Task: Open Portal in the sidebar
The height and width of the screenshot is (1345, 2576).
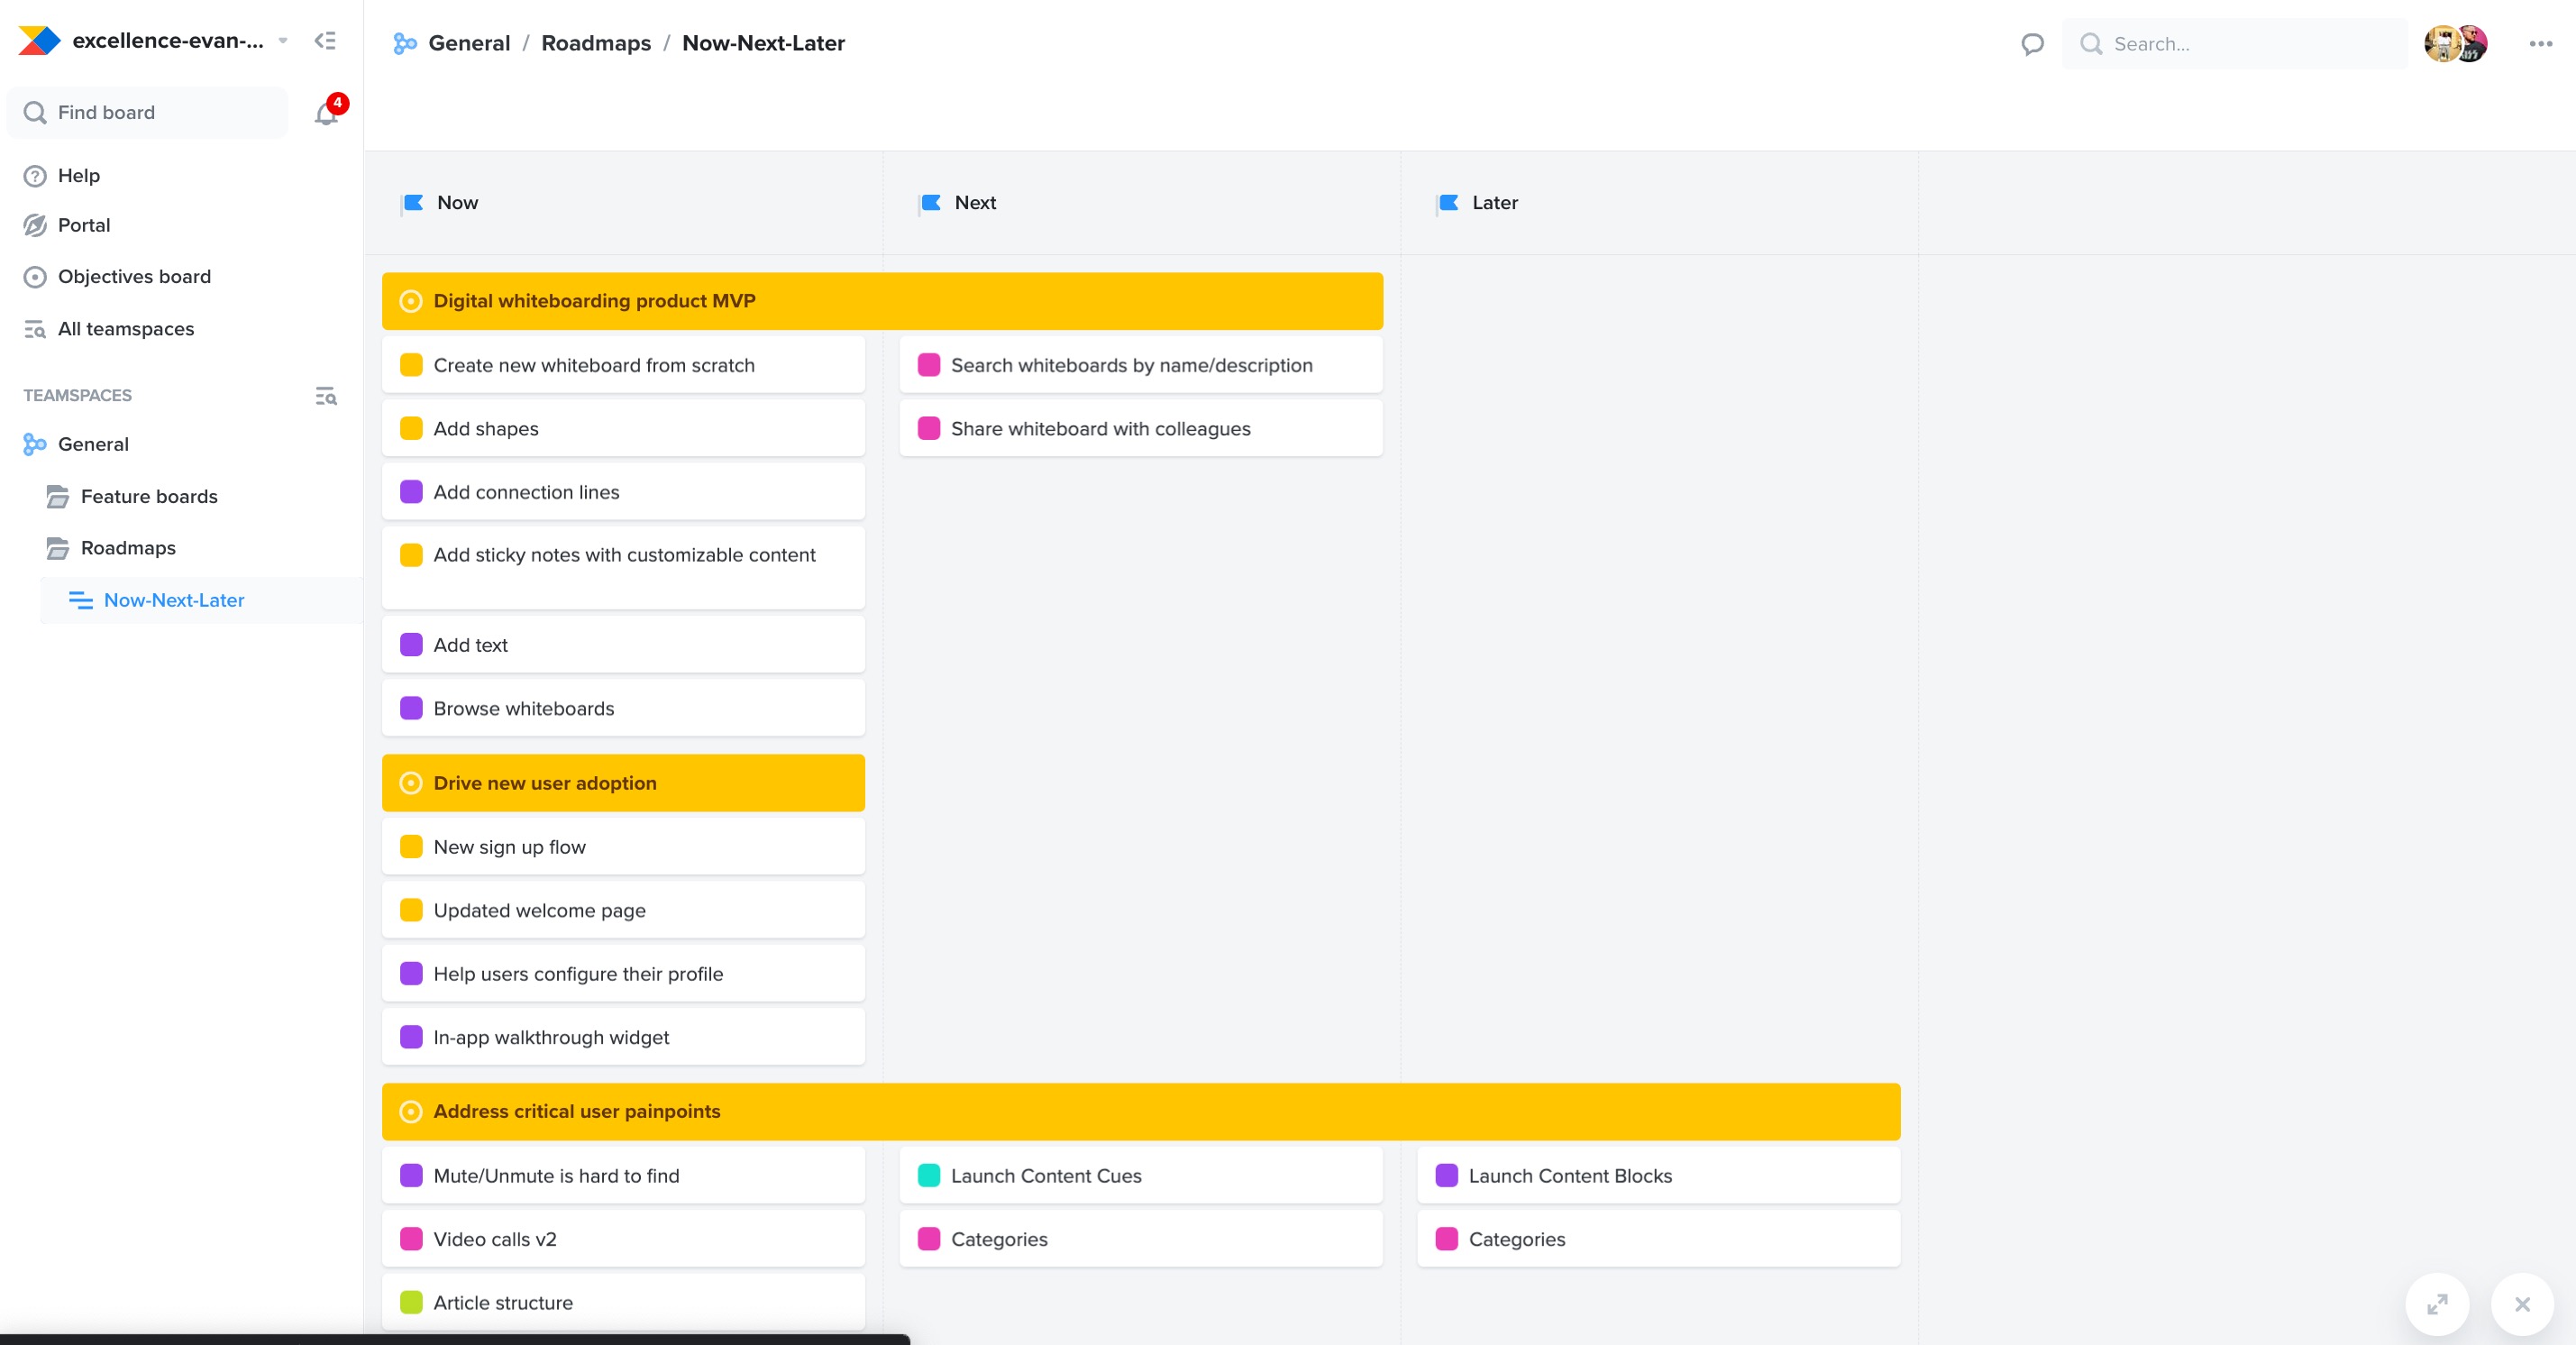Action: tap(83, 225)
